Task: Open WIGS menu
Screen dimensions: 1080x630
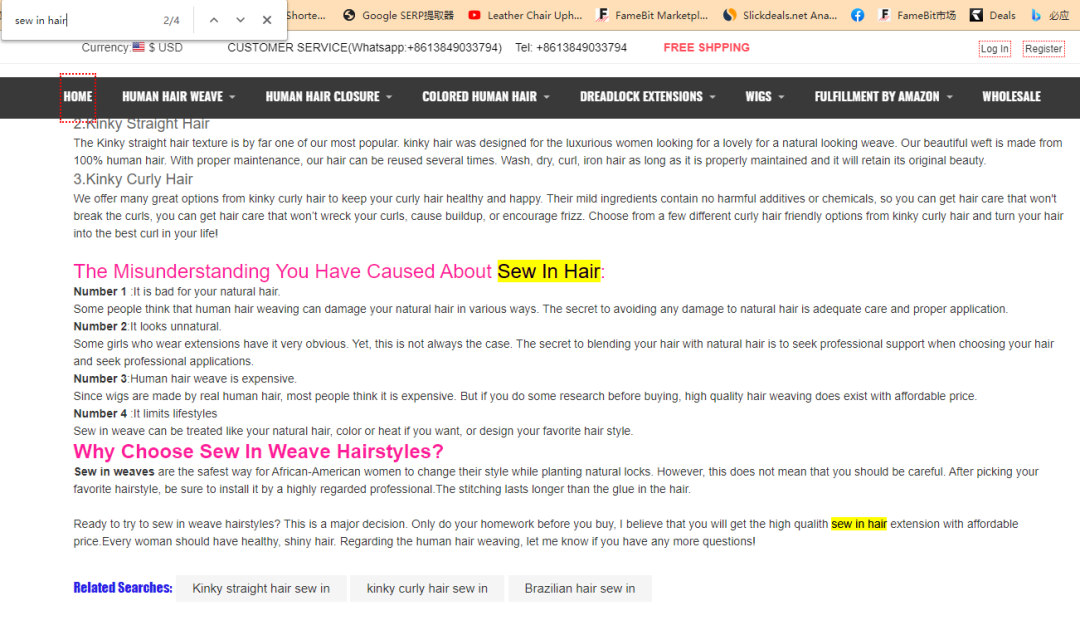Action: pos(758,97)
